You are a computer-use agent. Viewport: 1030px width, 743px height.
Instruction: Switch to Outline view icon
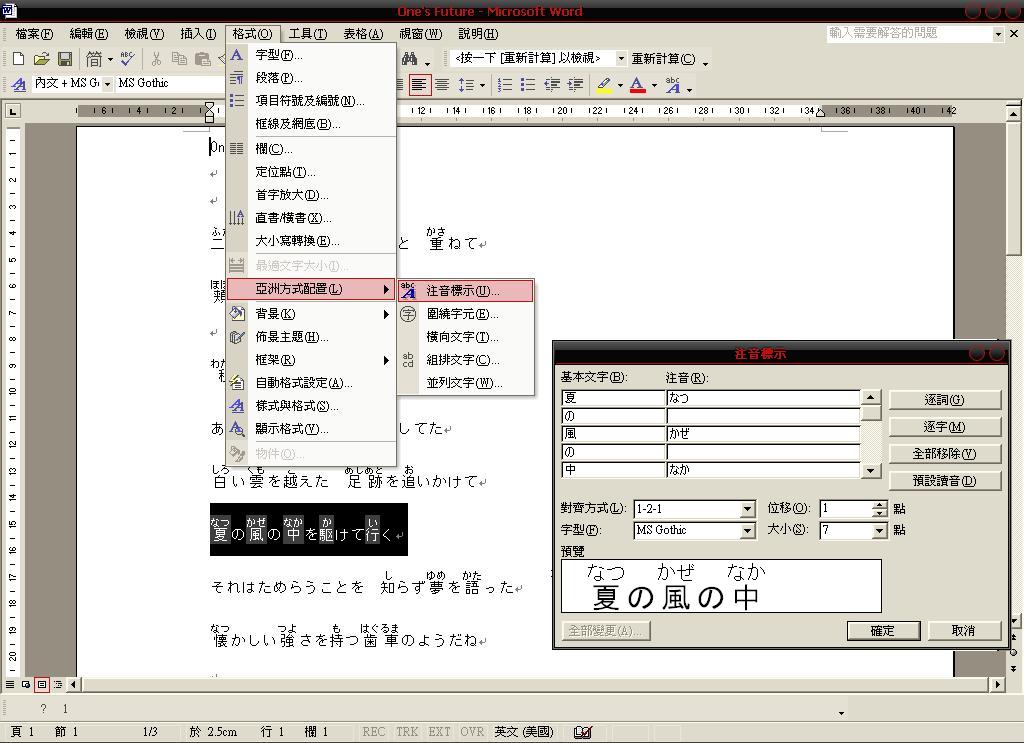[58, 685]
